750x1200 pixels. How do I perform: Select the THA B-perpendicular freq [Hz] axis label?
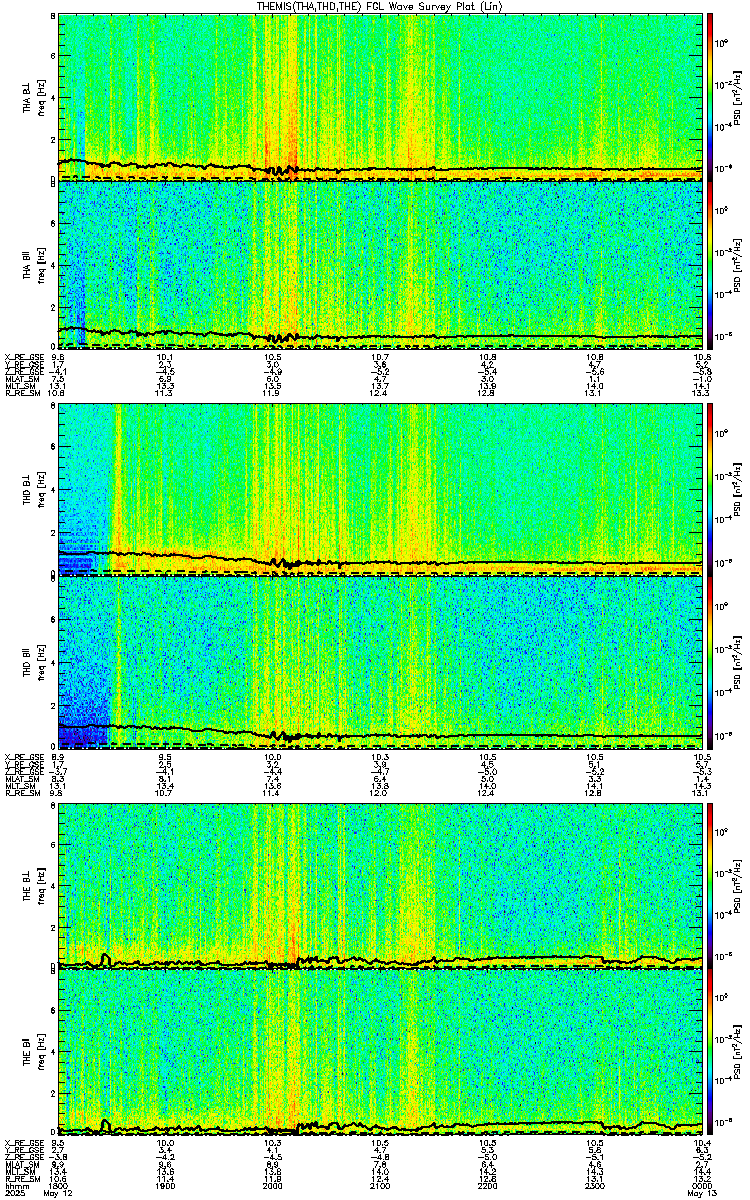pos(40,96)
